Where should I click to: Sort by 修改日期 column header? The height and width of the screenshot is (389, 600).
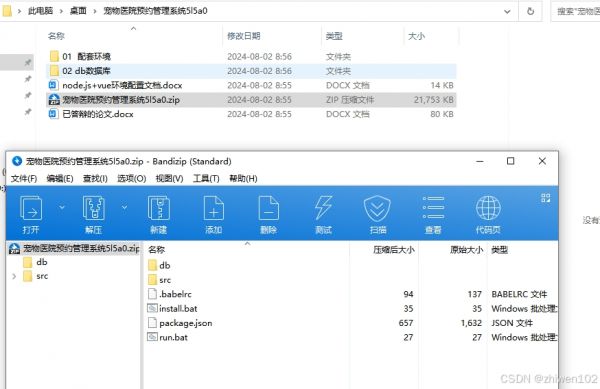(244, 36)
